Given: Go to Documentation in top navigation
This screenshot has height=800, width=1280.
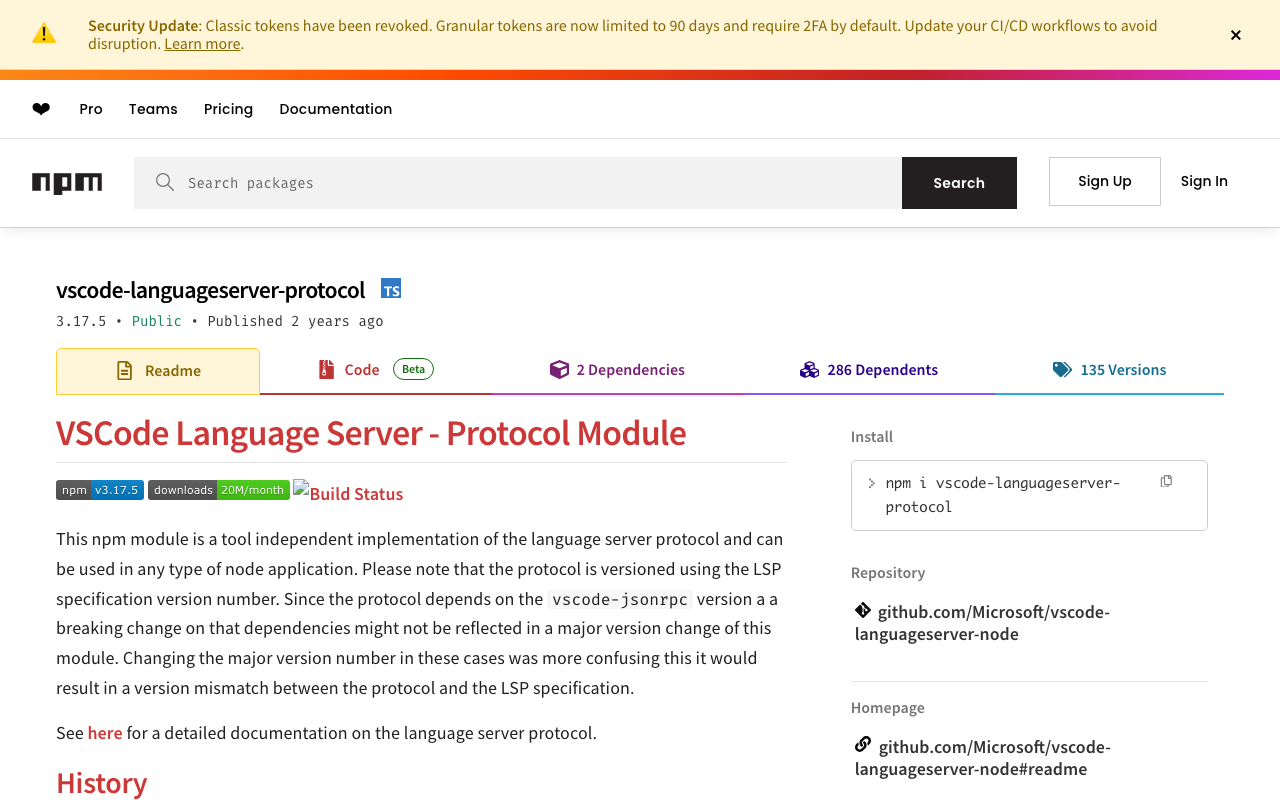Looking at the screenshot, I should (x=336, y=109).
